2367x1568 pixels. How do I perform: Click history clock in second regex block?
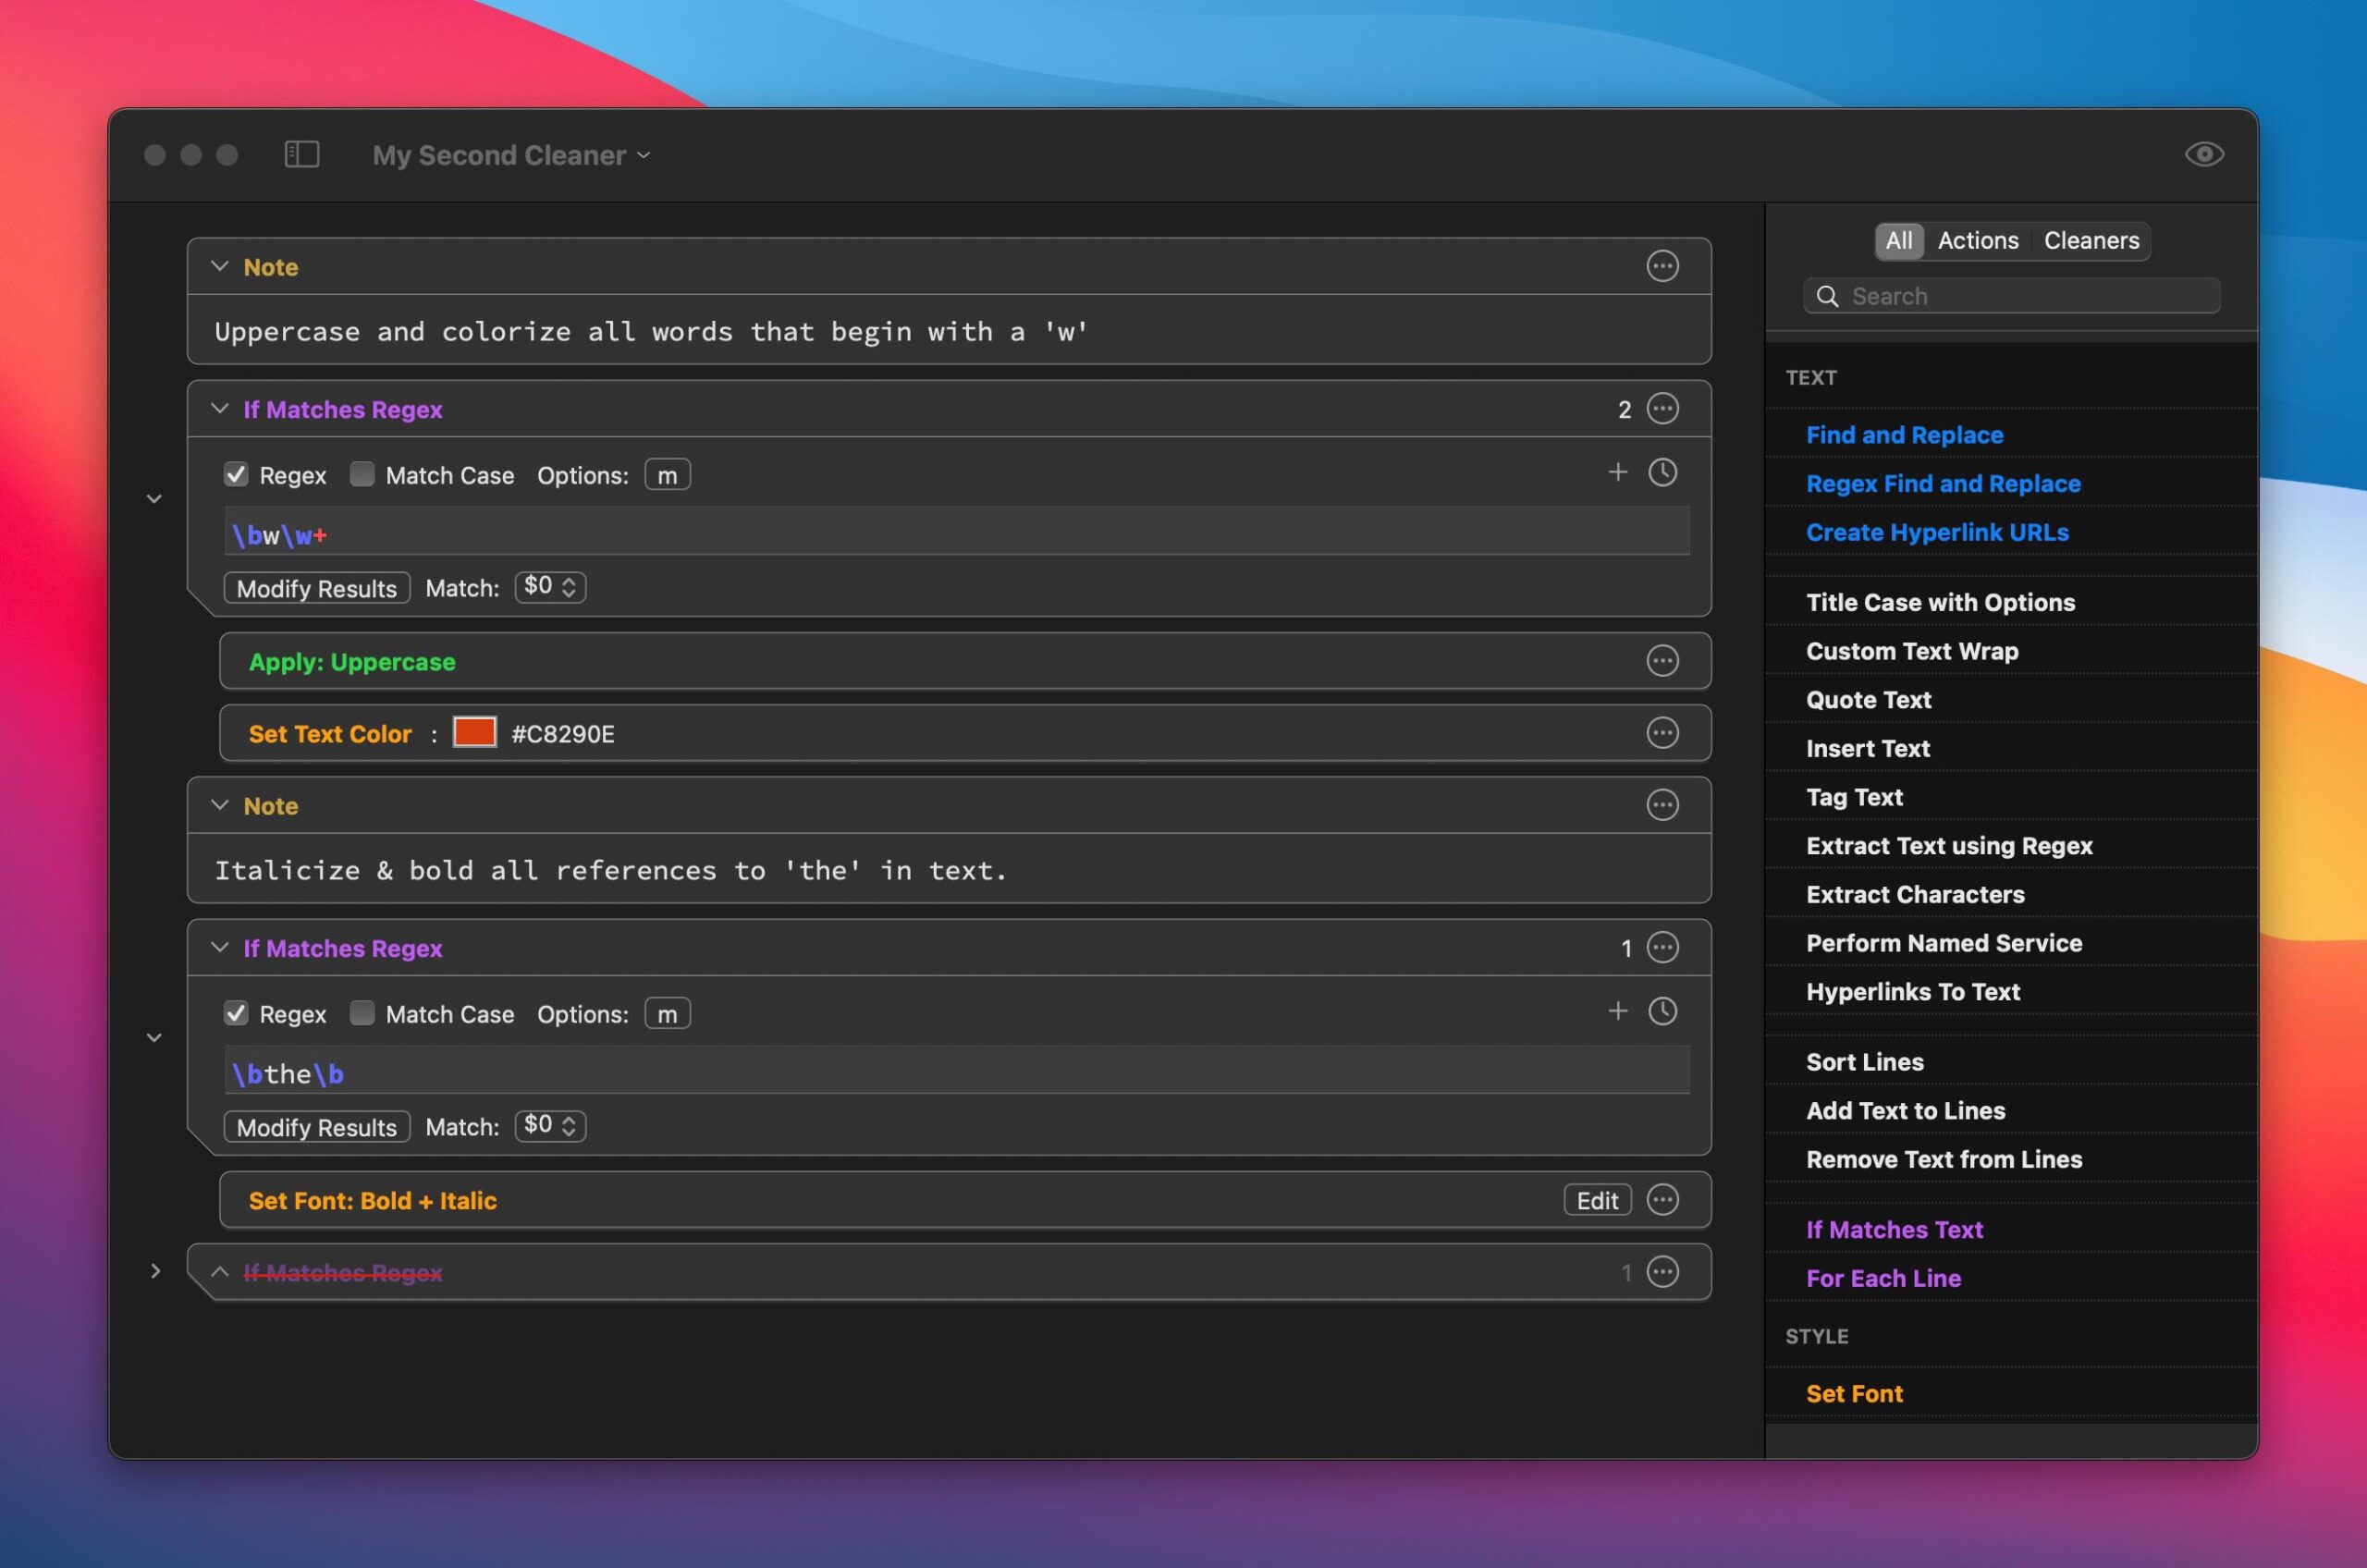click(x=1662, y=1011)
